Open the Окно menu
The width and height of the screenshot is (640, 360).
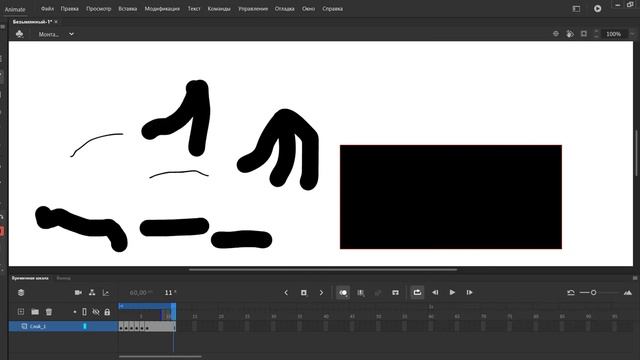[308, 9]
